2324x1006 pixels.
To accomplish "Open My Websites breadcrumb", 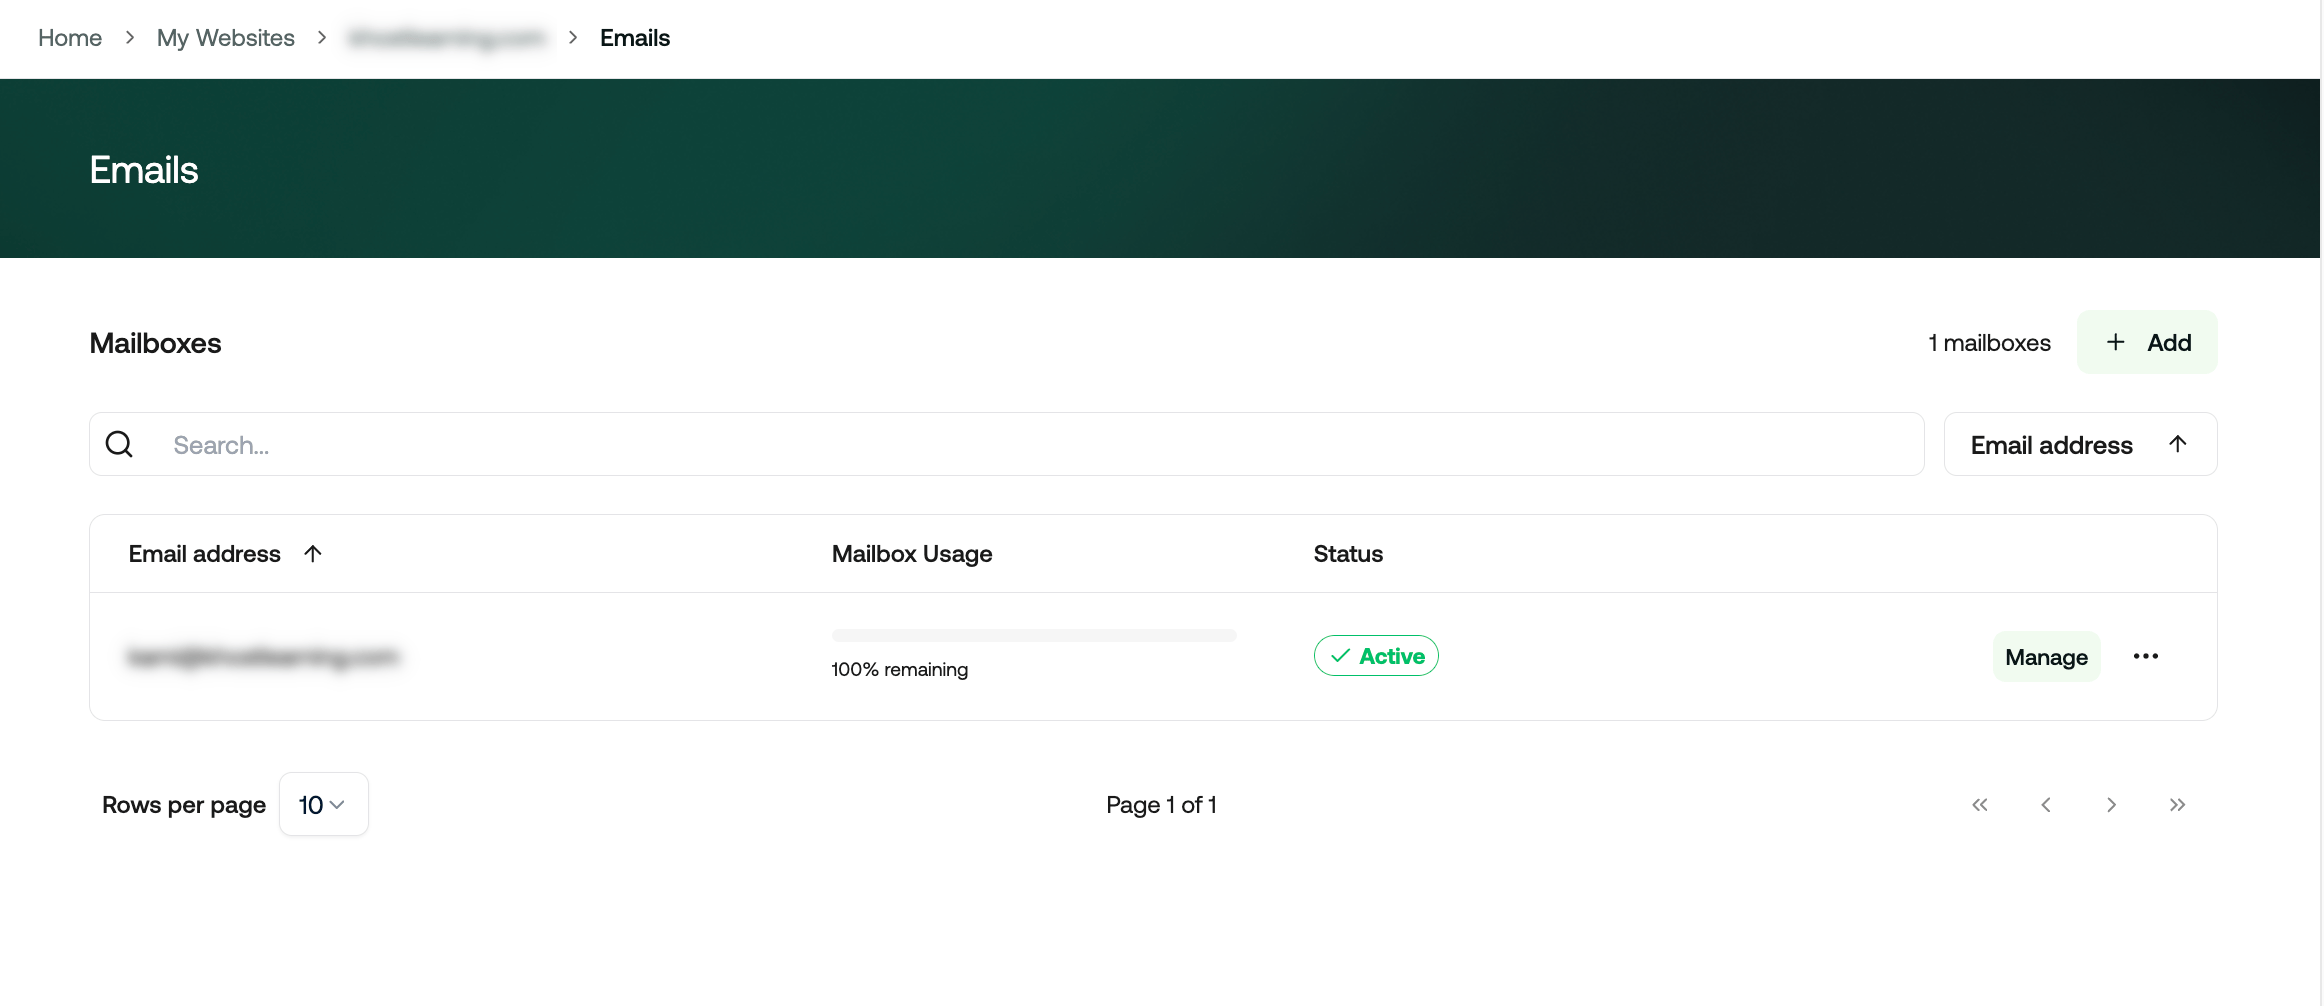I will 226,38.
